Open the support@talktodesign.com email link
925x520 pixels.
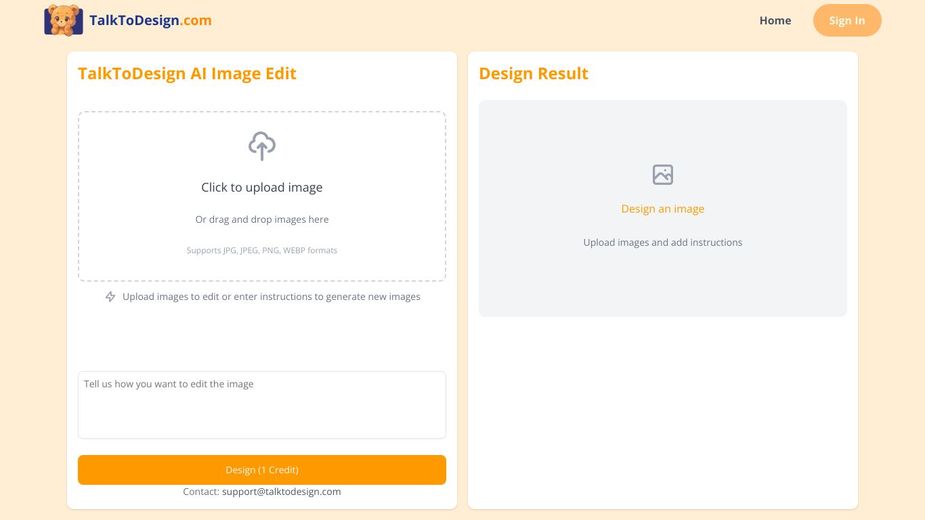tap(281, 492)
